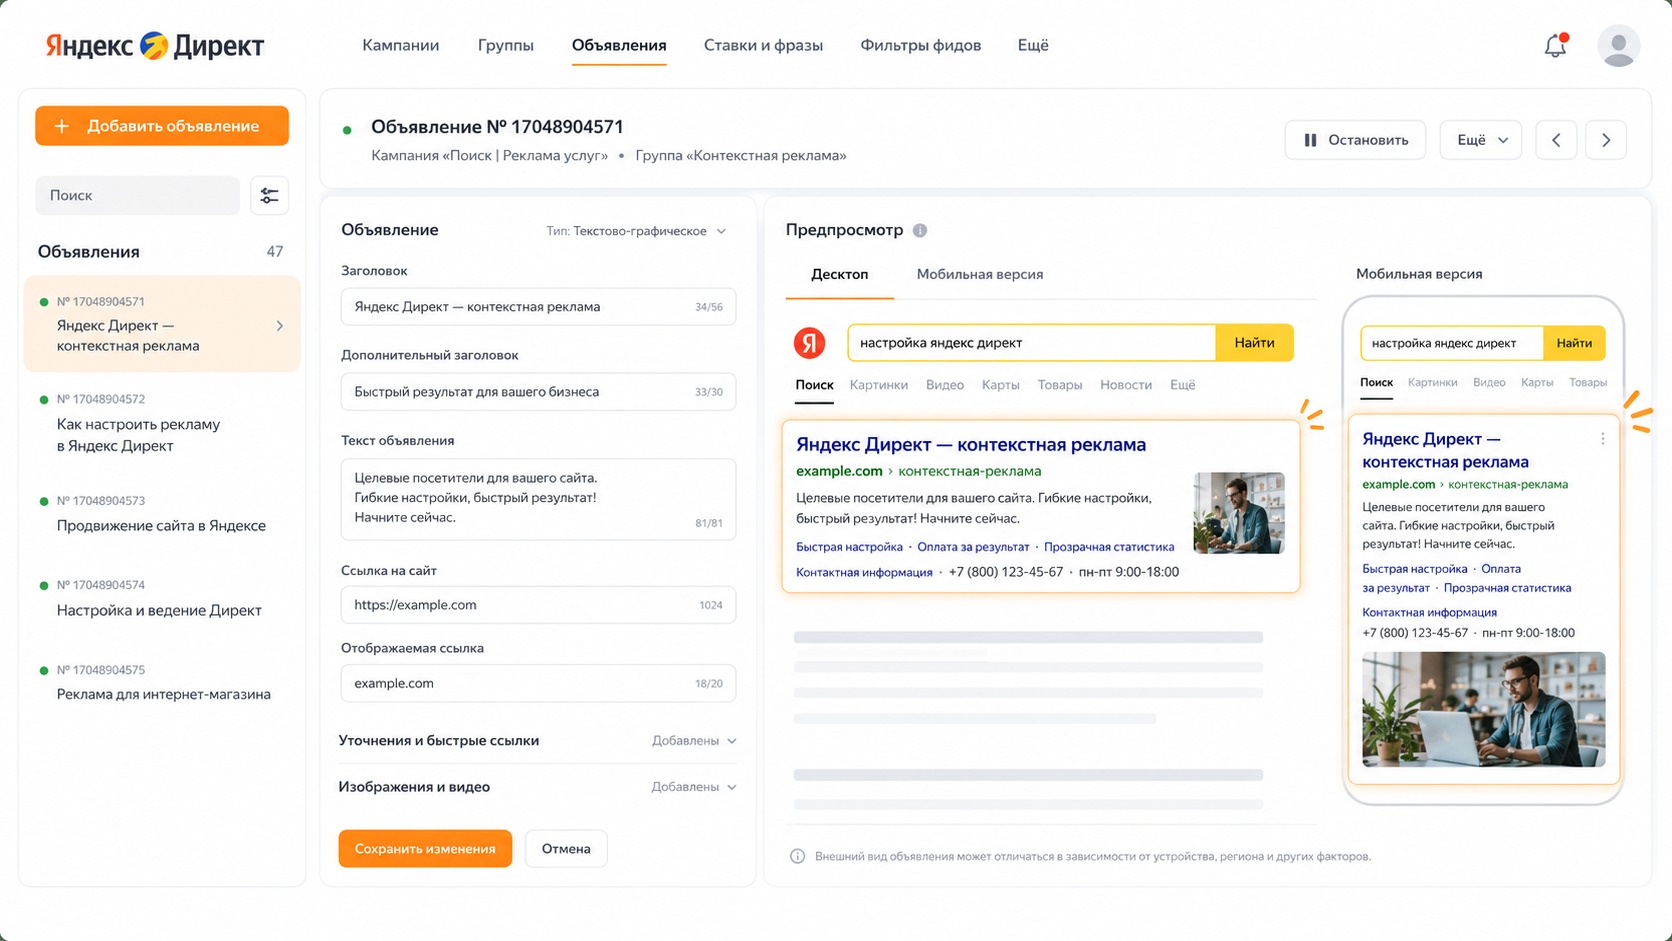Click the green status dot in ad header
Image resolution: width=1672 pixels, height=941 pixels.
pos(347,130)
